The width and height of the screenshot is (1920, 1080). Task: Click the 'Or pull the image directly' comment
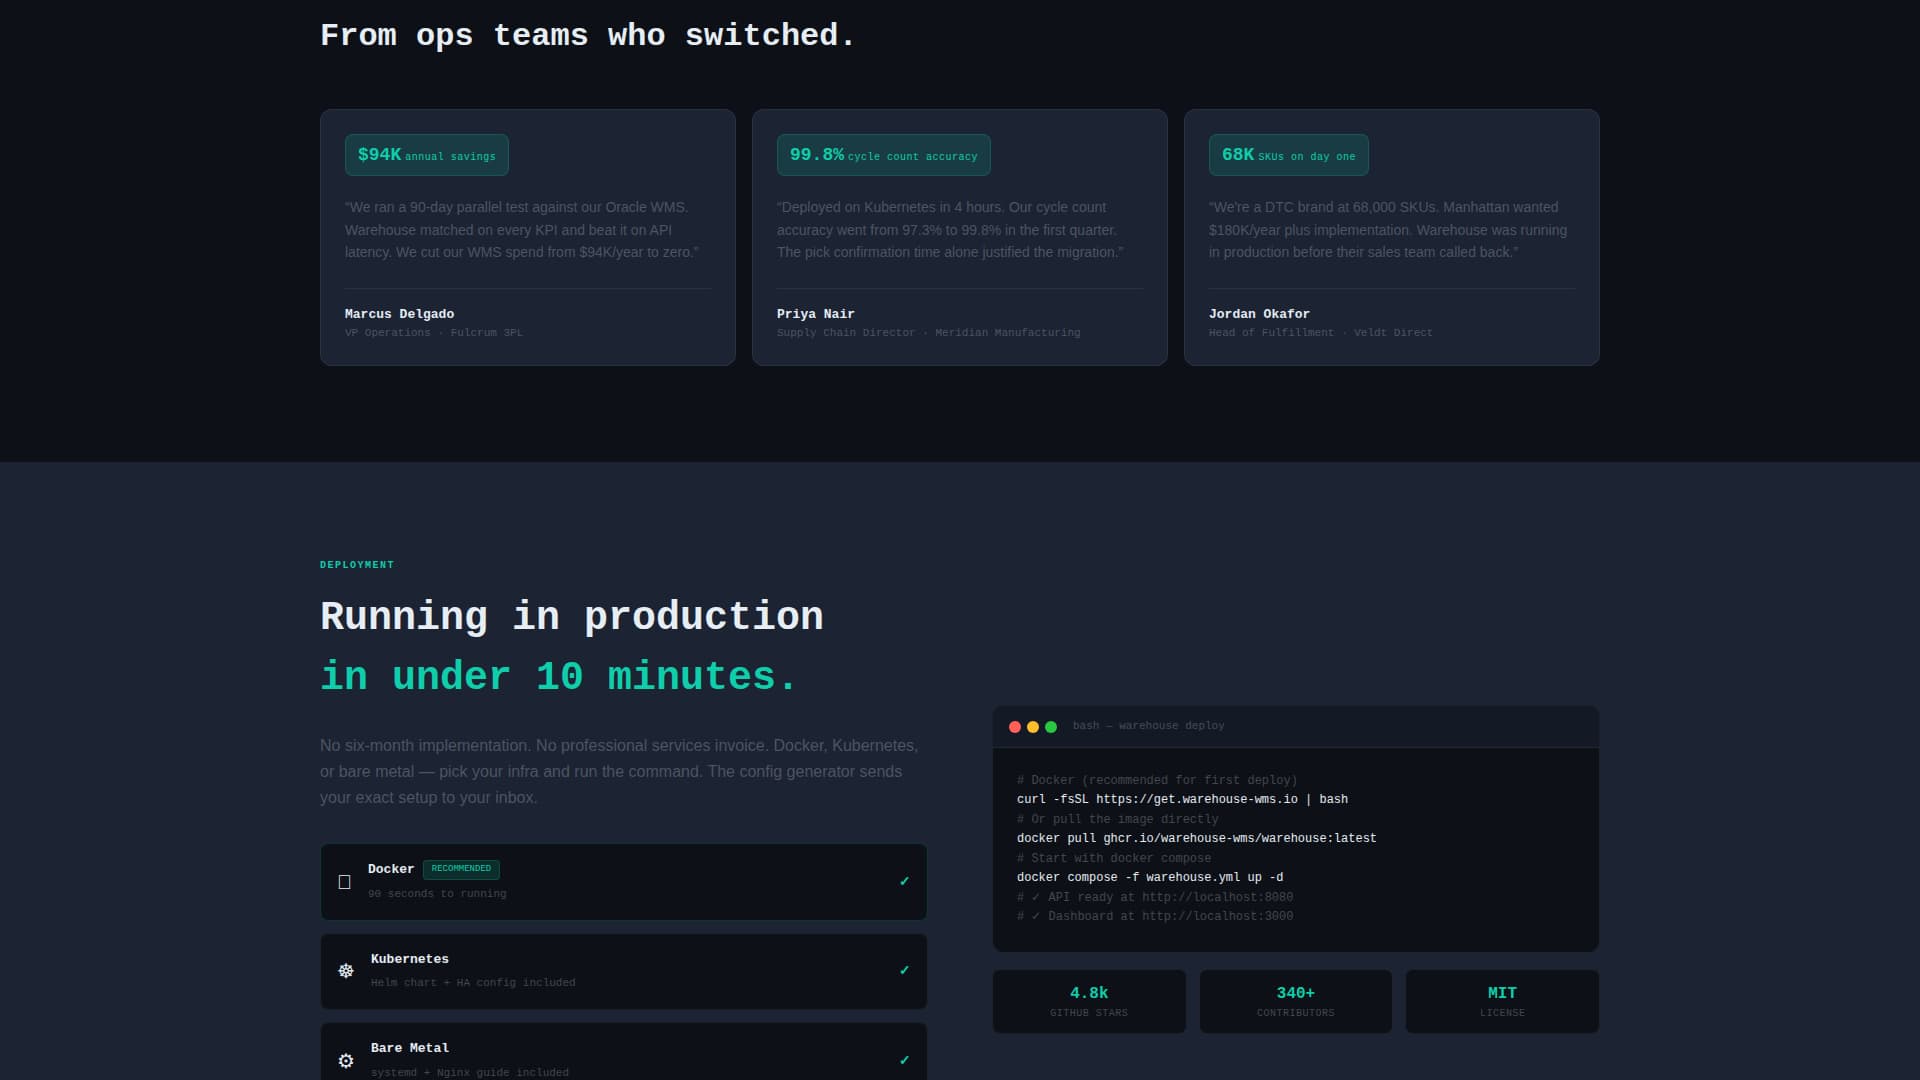[x=1118, y=819]
